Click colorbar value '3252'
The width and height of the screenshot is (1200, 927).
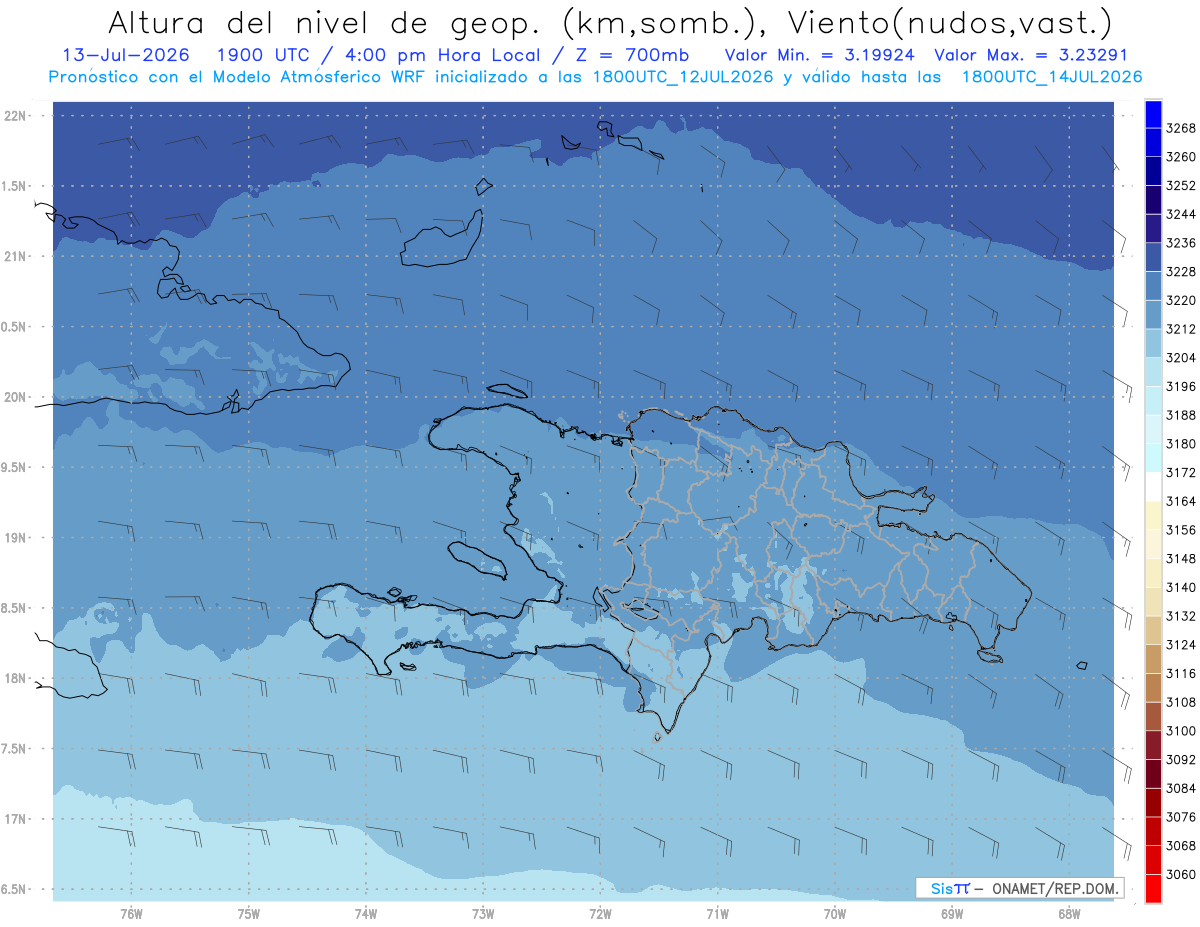tap(1181, 185)
